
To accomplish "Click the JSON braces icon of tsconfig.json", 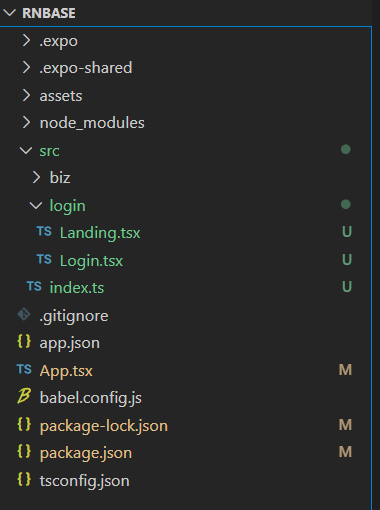I will click(24, 479).
